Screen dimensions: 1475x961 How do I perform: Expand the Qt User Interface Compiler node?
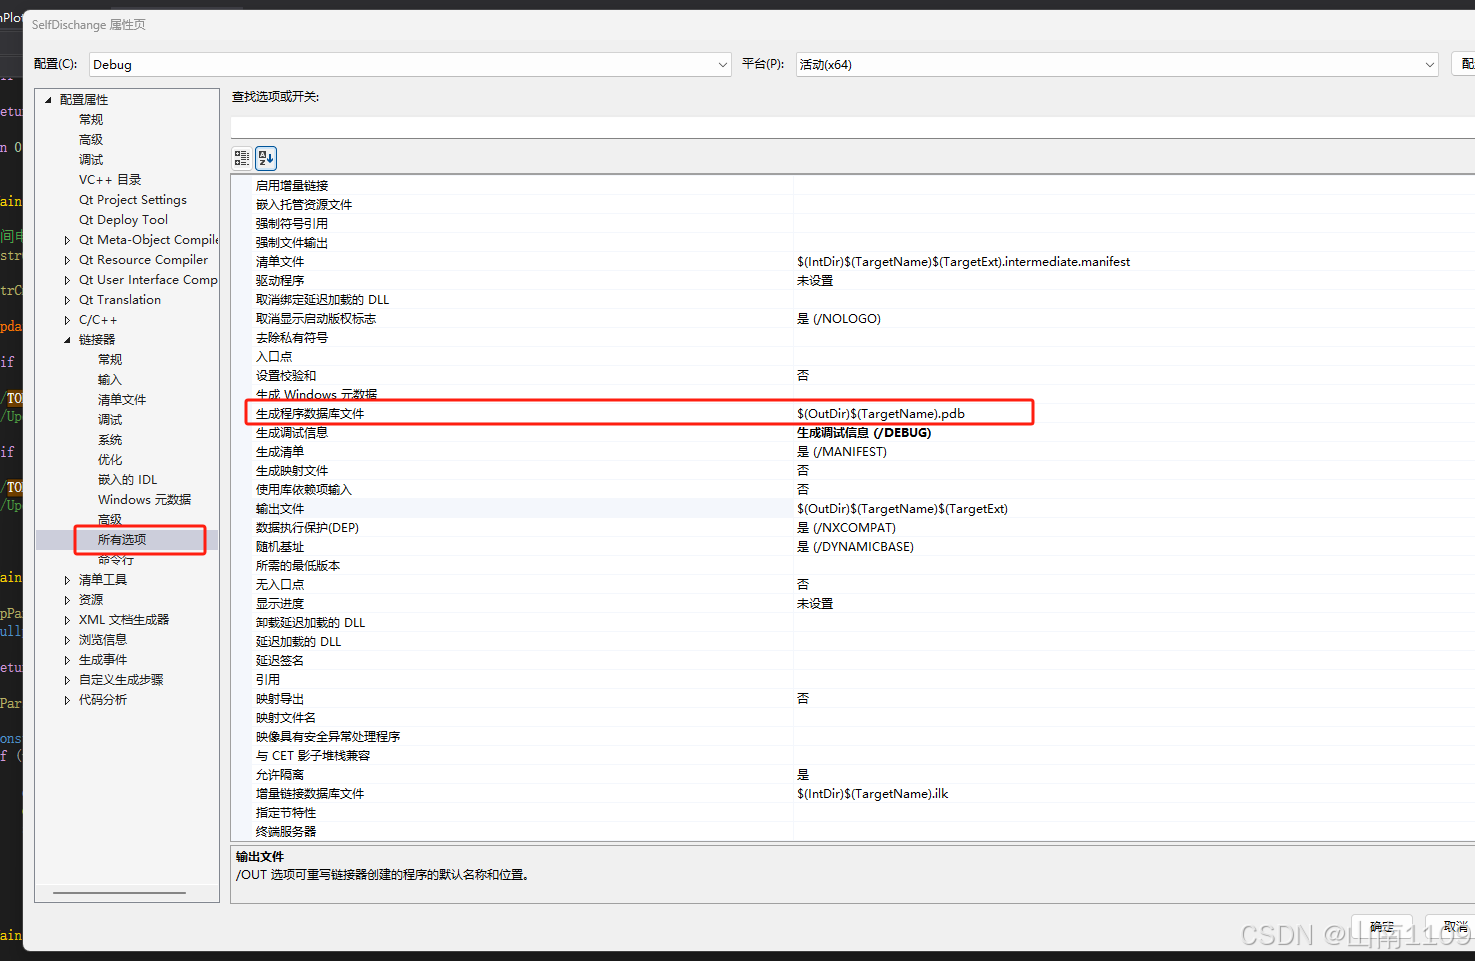pos(67,280)
